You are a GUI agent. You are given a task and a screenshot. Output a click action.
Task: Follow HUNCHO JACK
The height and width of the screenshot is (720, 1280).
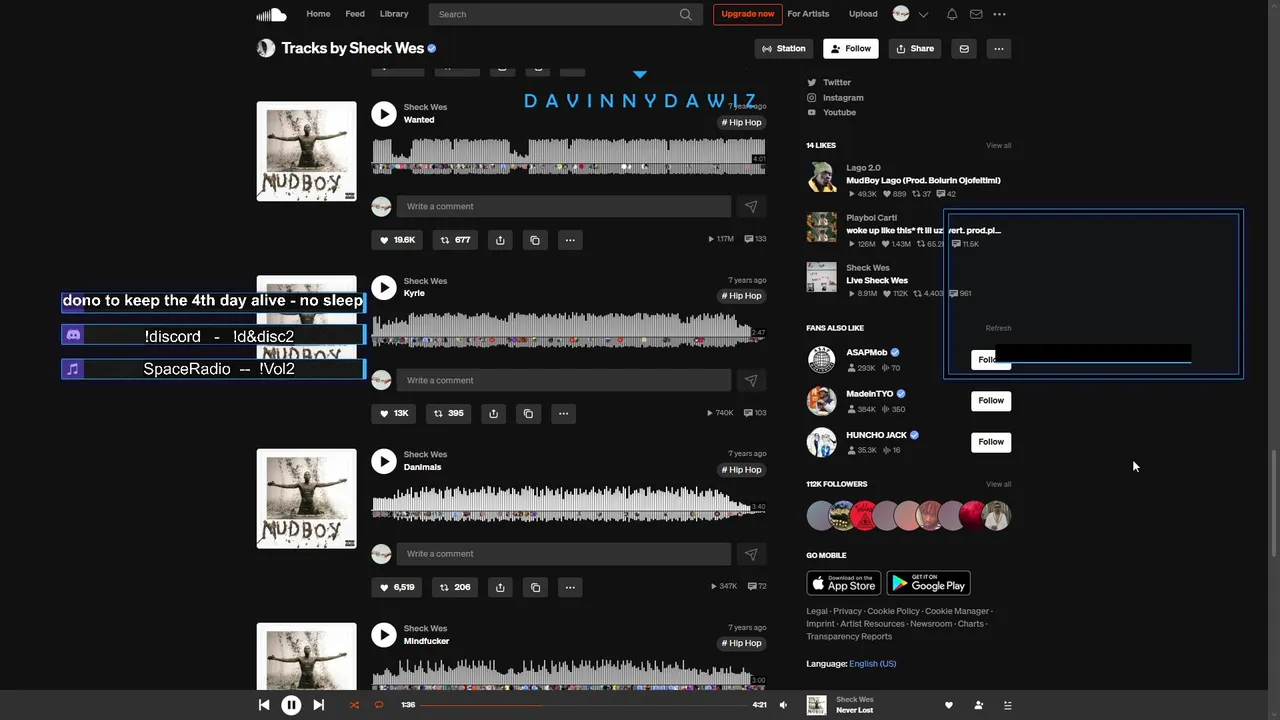tap(991, 441)
